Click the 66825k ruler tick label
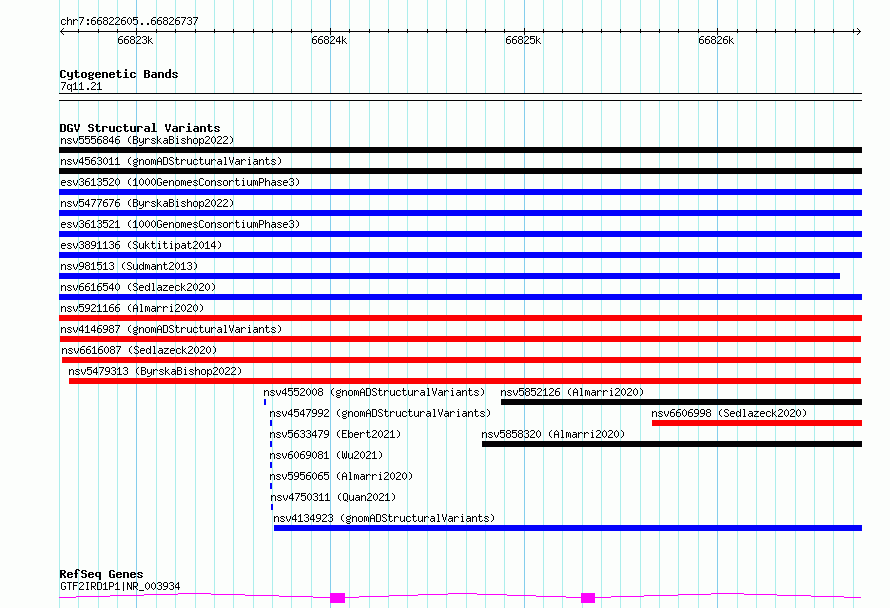The height and width of the screenshot is (608, 890). click(x=523, y=40)
